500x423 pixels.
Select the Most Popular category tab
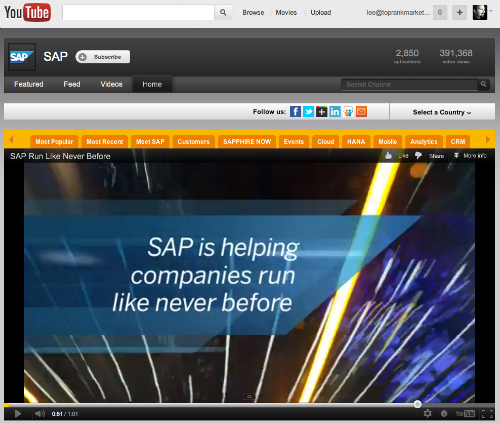click(x=54, y=142)
